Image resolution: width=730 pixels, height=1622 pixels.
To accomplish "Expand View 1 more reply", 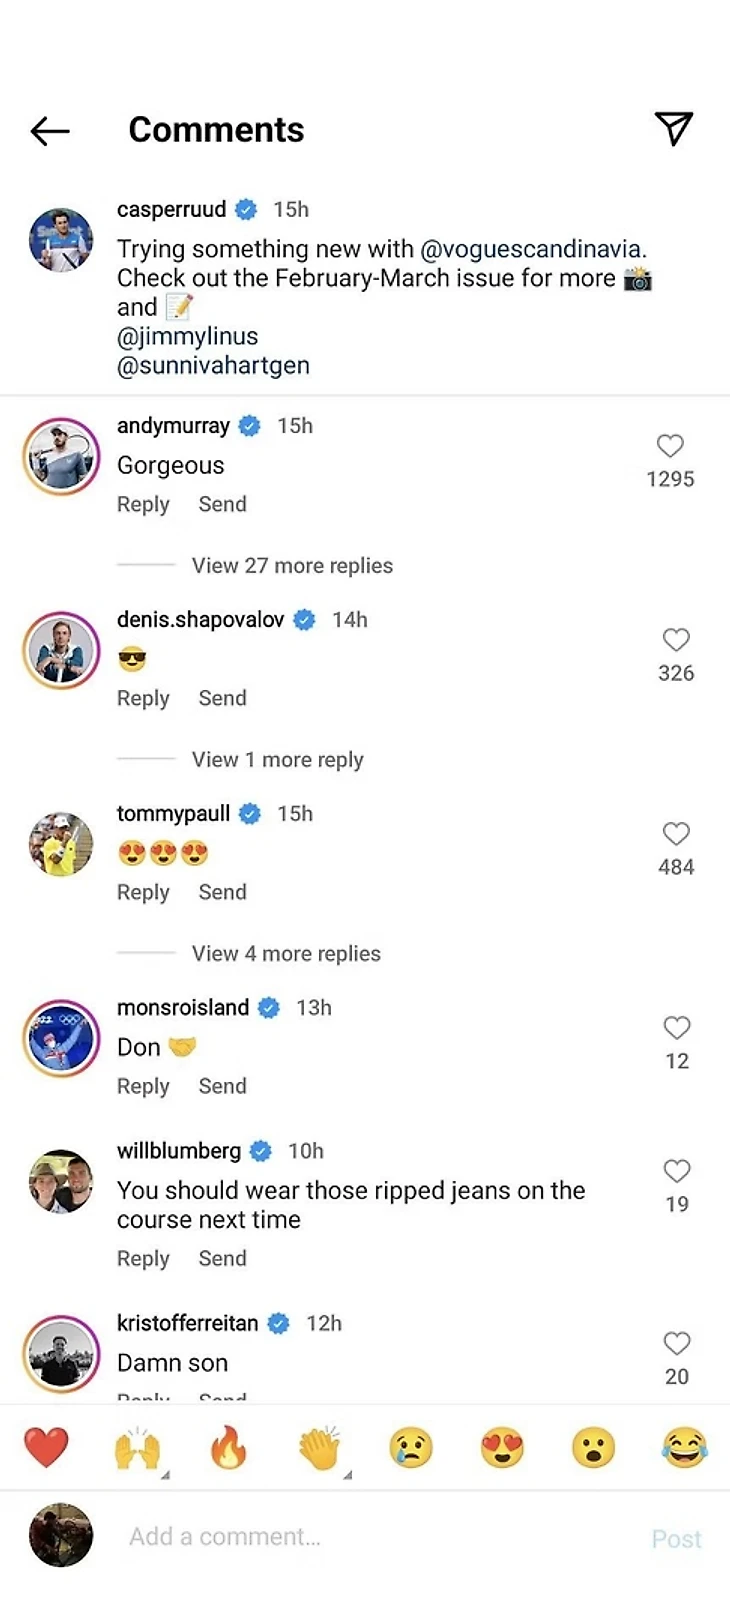I will (x=277, y=760).
